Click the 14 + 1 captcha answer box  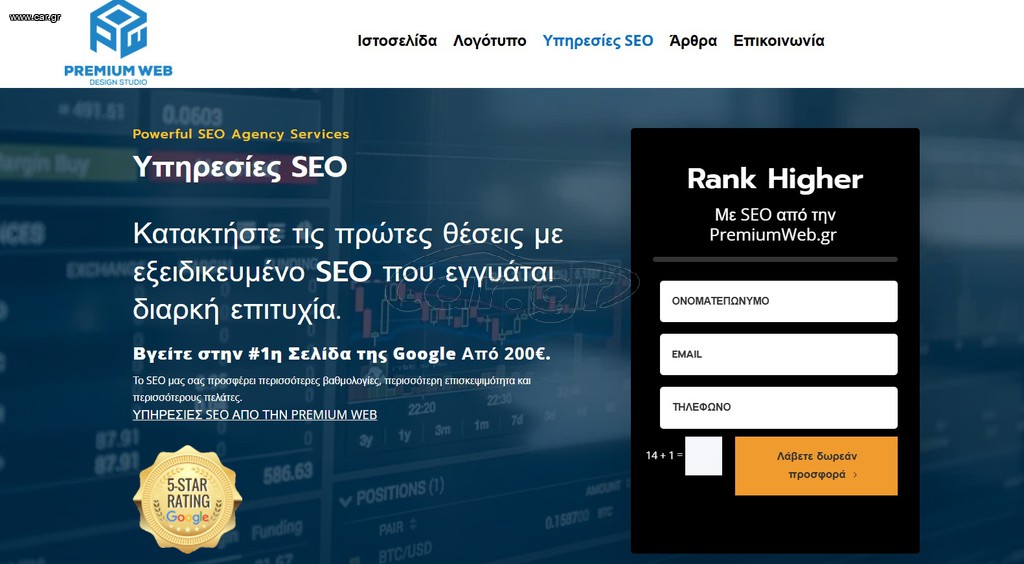pos(703,456)
